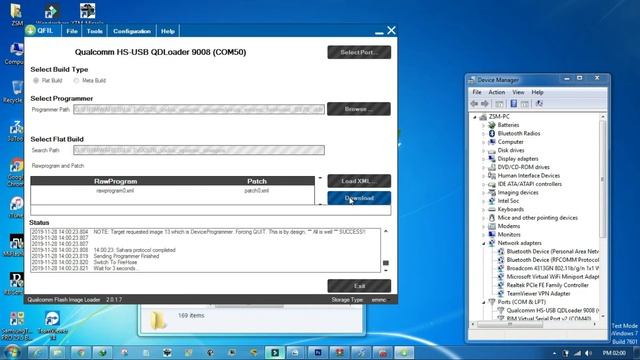
Task: Click the Back arrow in Device Manager toolbar
Action: point(474,104)
